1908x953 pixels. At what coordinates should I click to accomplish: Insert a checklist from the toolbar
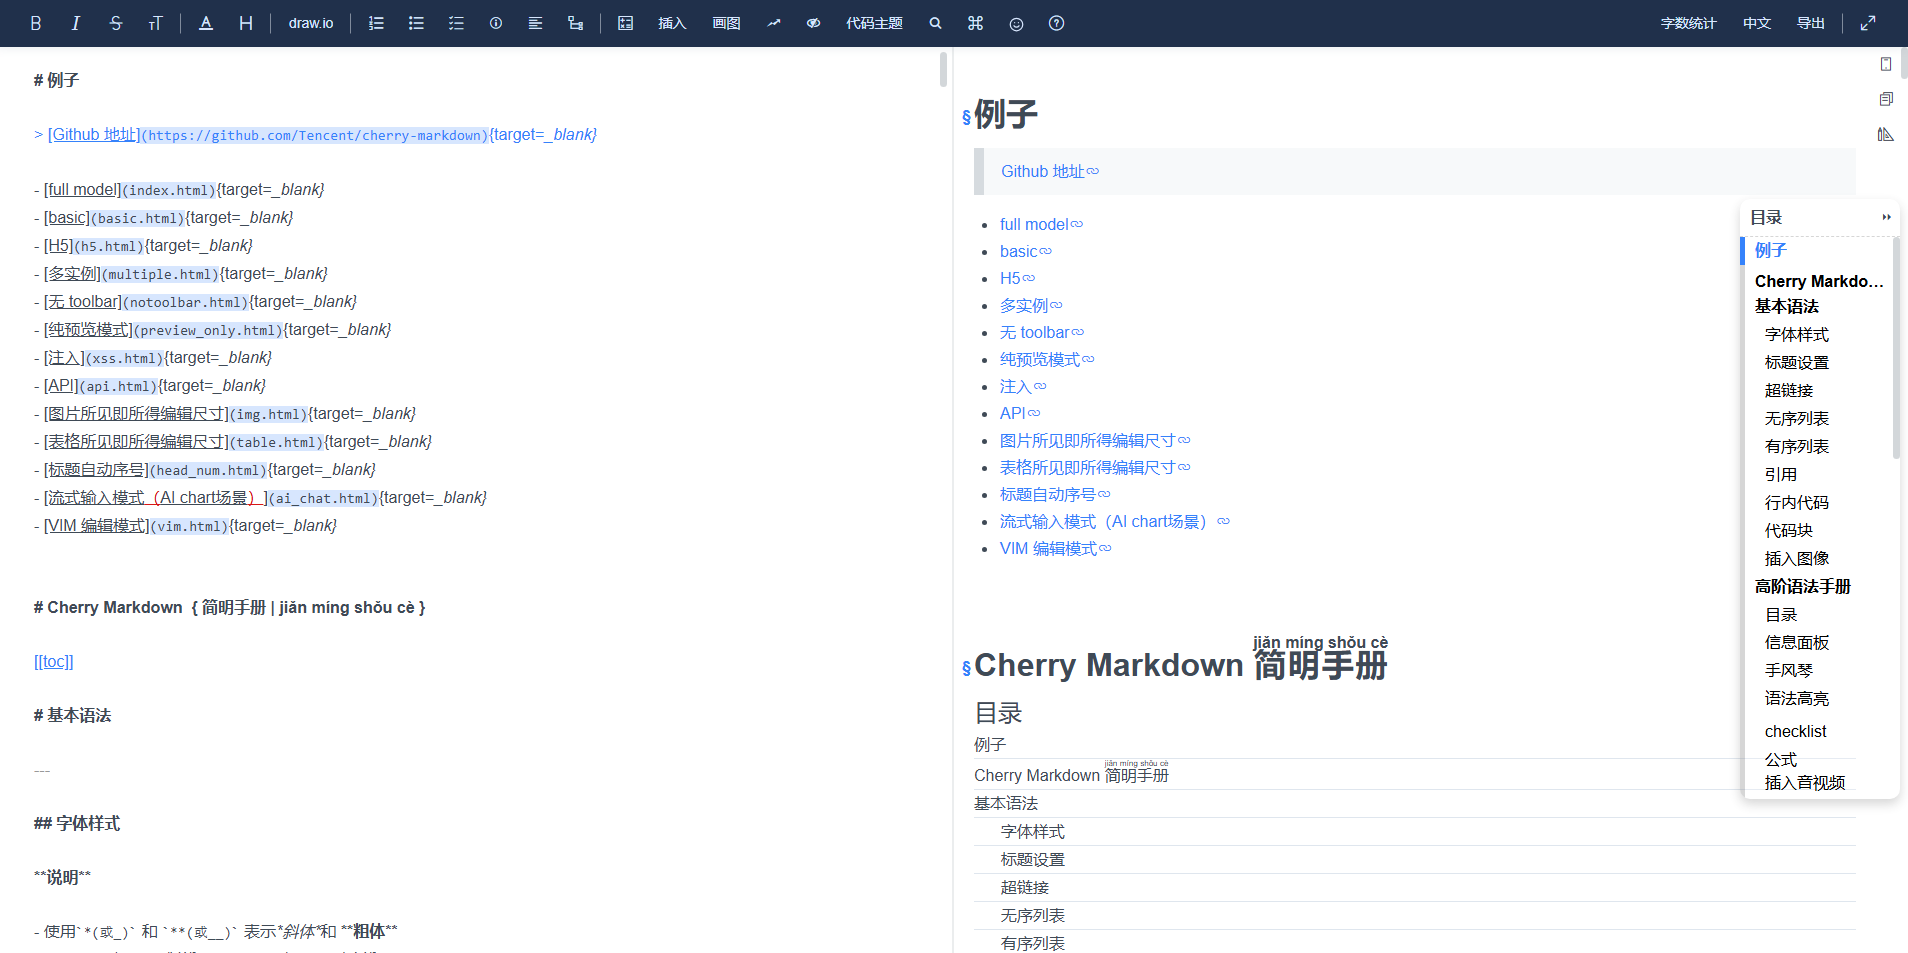pyautogui.click(x=456, y=23)
